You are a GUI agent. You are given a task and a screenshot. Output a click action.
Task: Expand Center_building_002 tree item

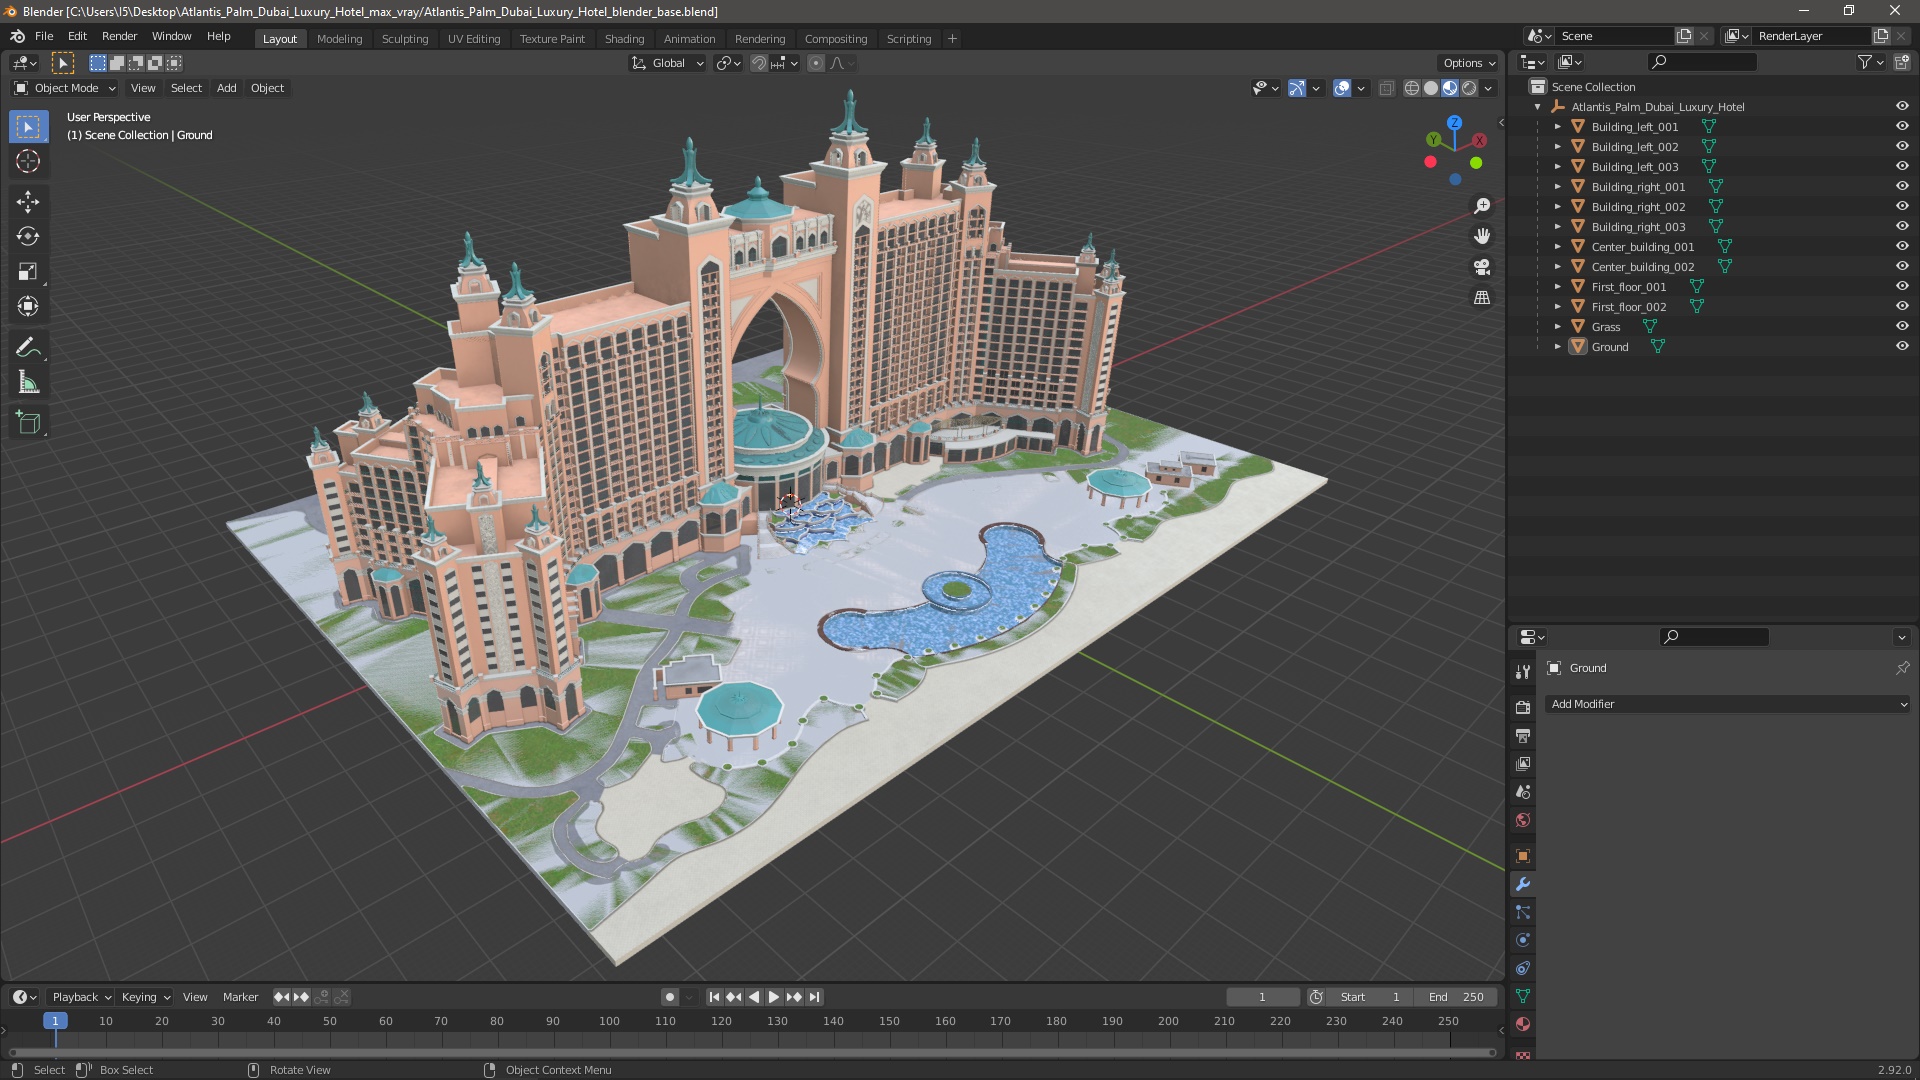1557,267
